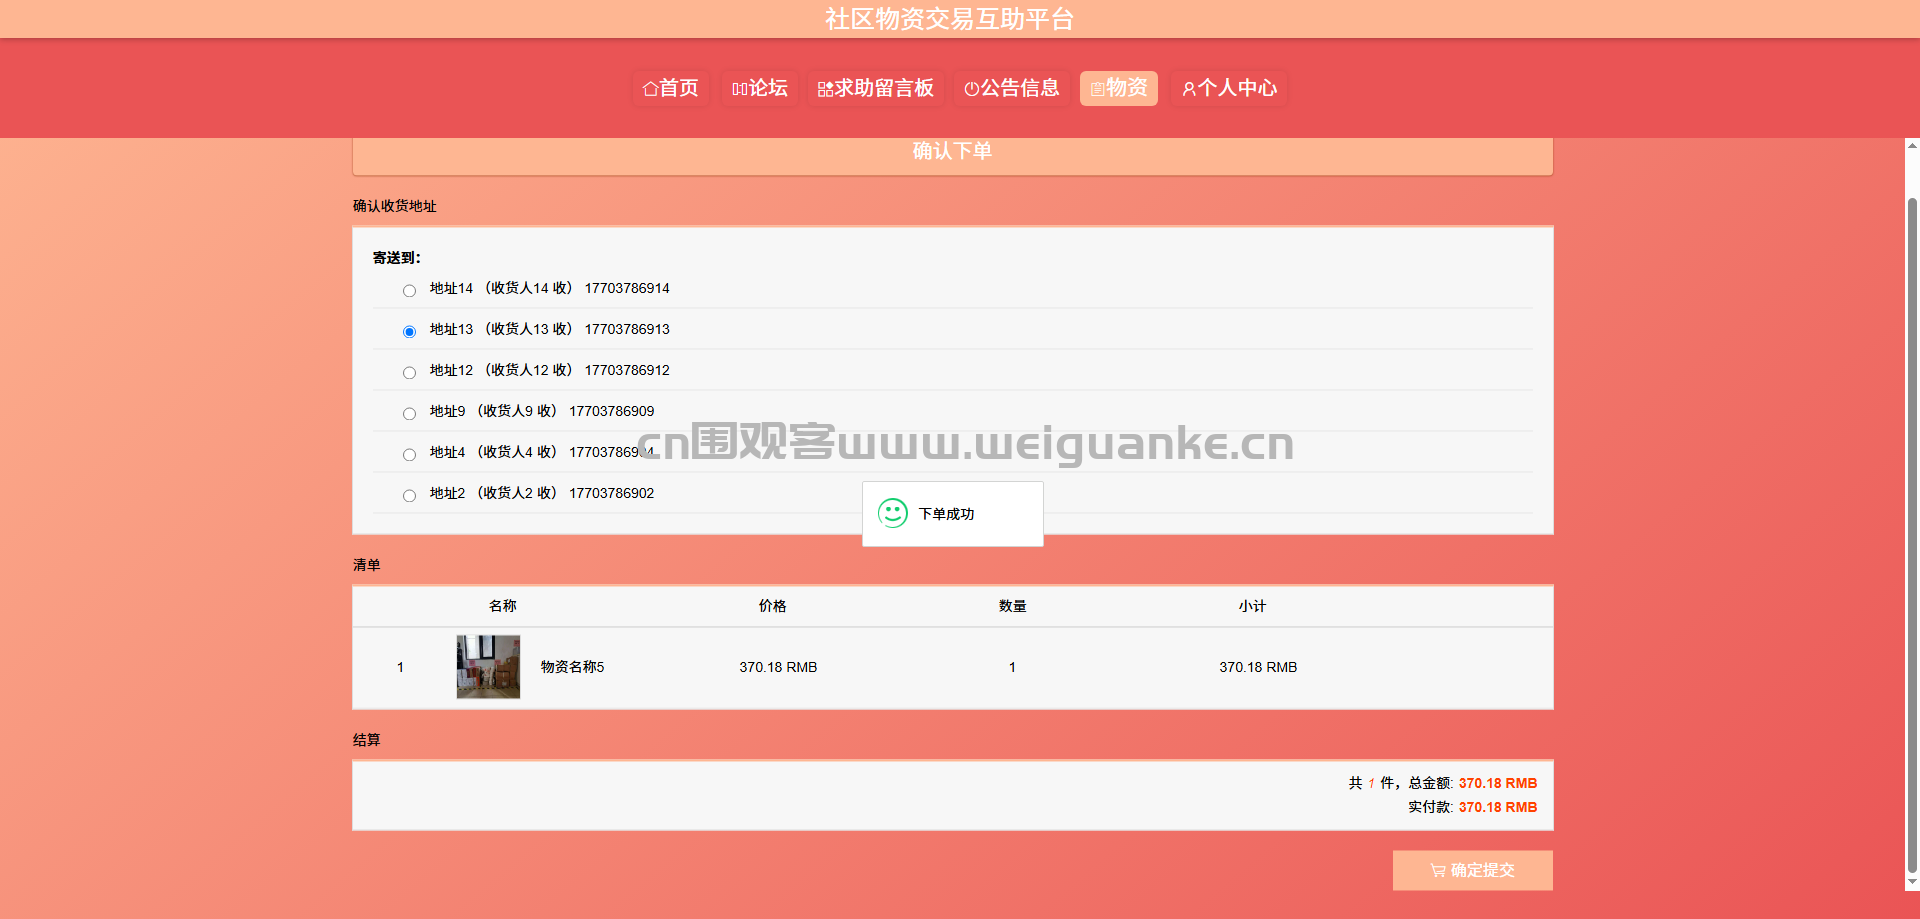Image resolution: width=1920 pixels, height=919 pixels.
Task: Click phone number 17703786914
Action: 627,288
